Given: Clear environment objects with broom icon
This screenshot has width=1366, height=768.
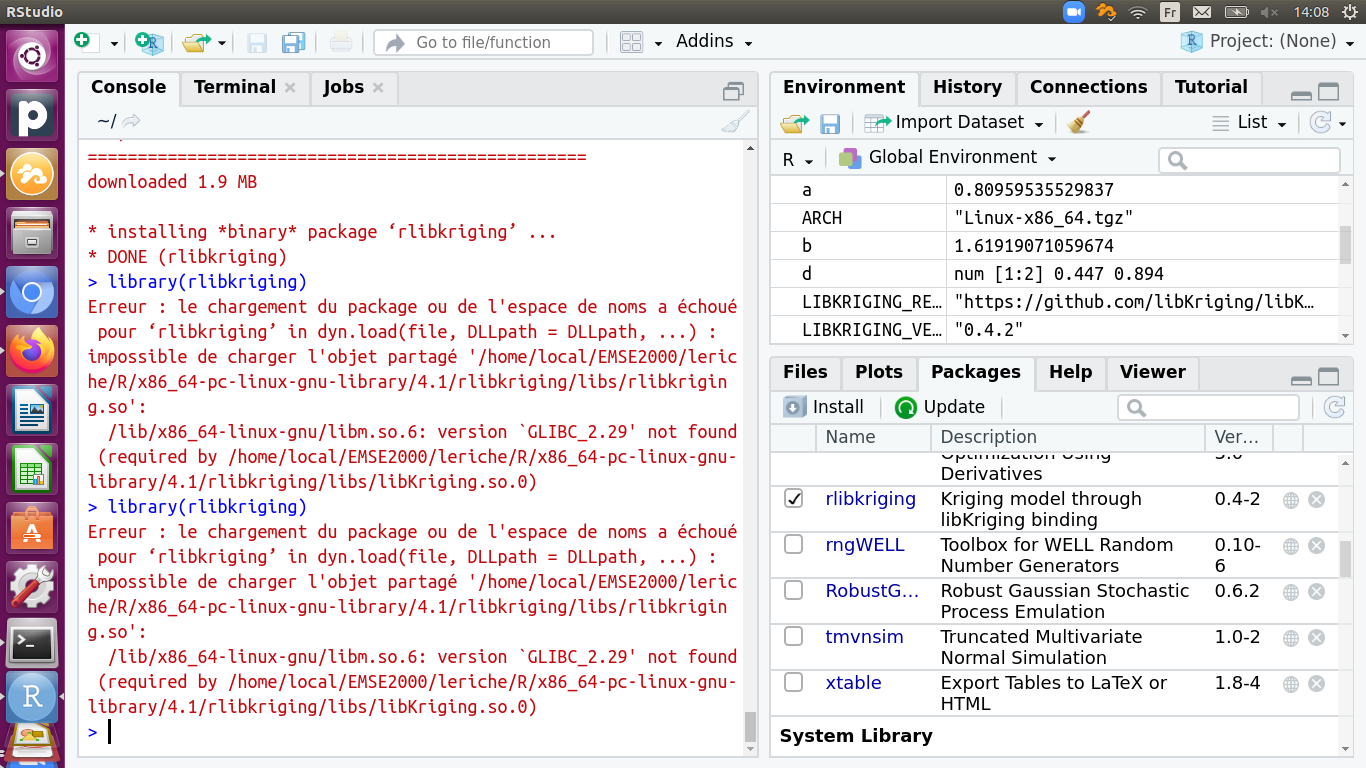Looking at the screenshot, I should click(1078, 122).
